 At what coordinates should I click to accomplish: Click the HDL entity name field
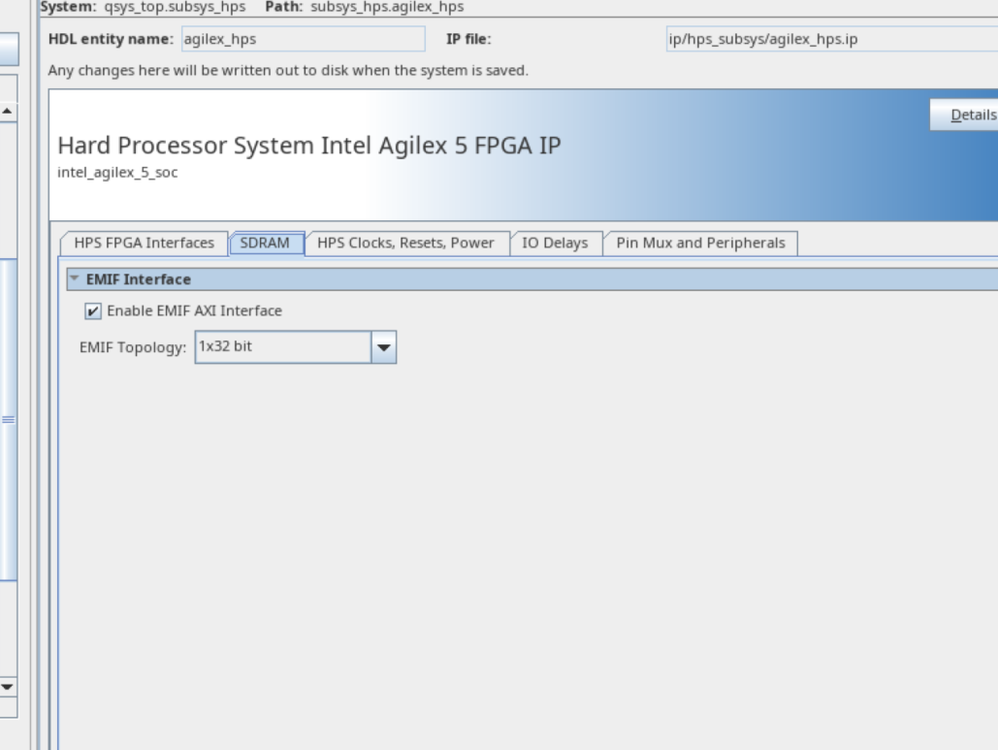302,40
